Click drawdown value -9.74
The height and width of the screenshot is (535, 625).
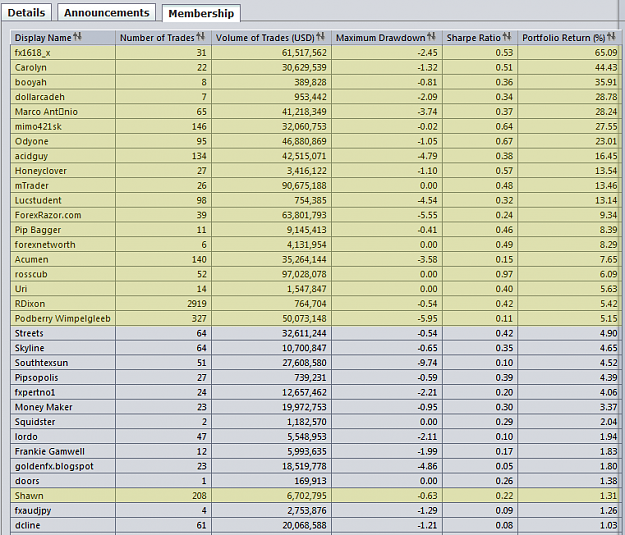[x=427, y=362]
